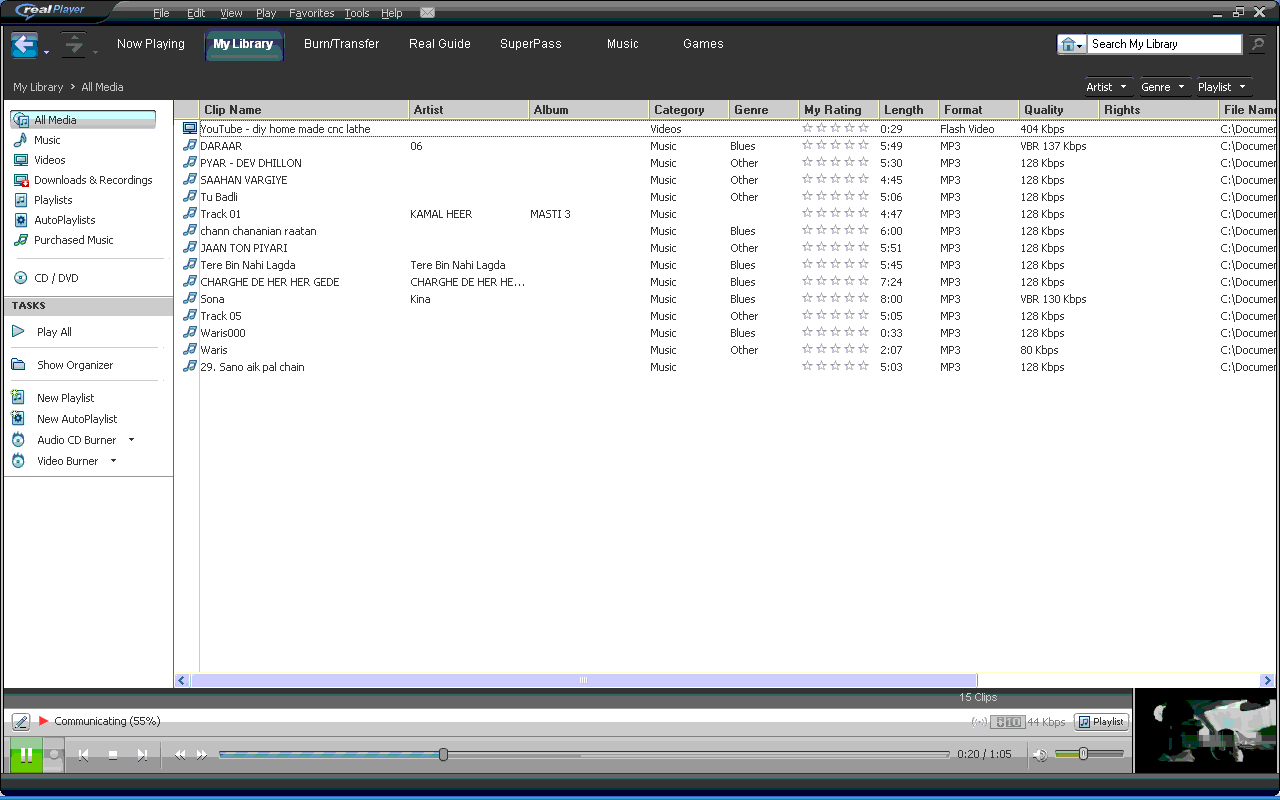Viewport: 1280px width, 800px height.
Task: Switch to the Games tab
Action: coord(703,44)
